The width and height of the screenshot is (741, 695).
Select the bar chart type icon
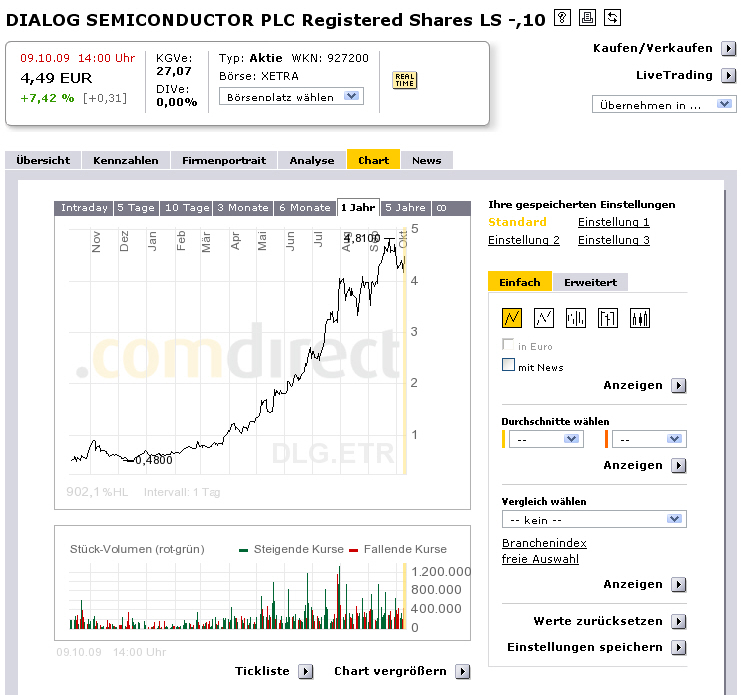click(x=576, y=317)
